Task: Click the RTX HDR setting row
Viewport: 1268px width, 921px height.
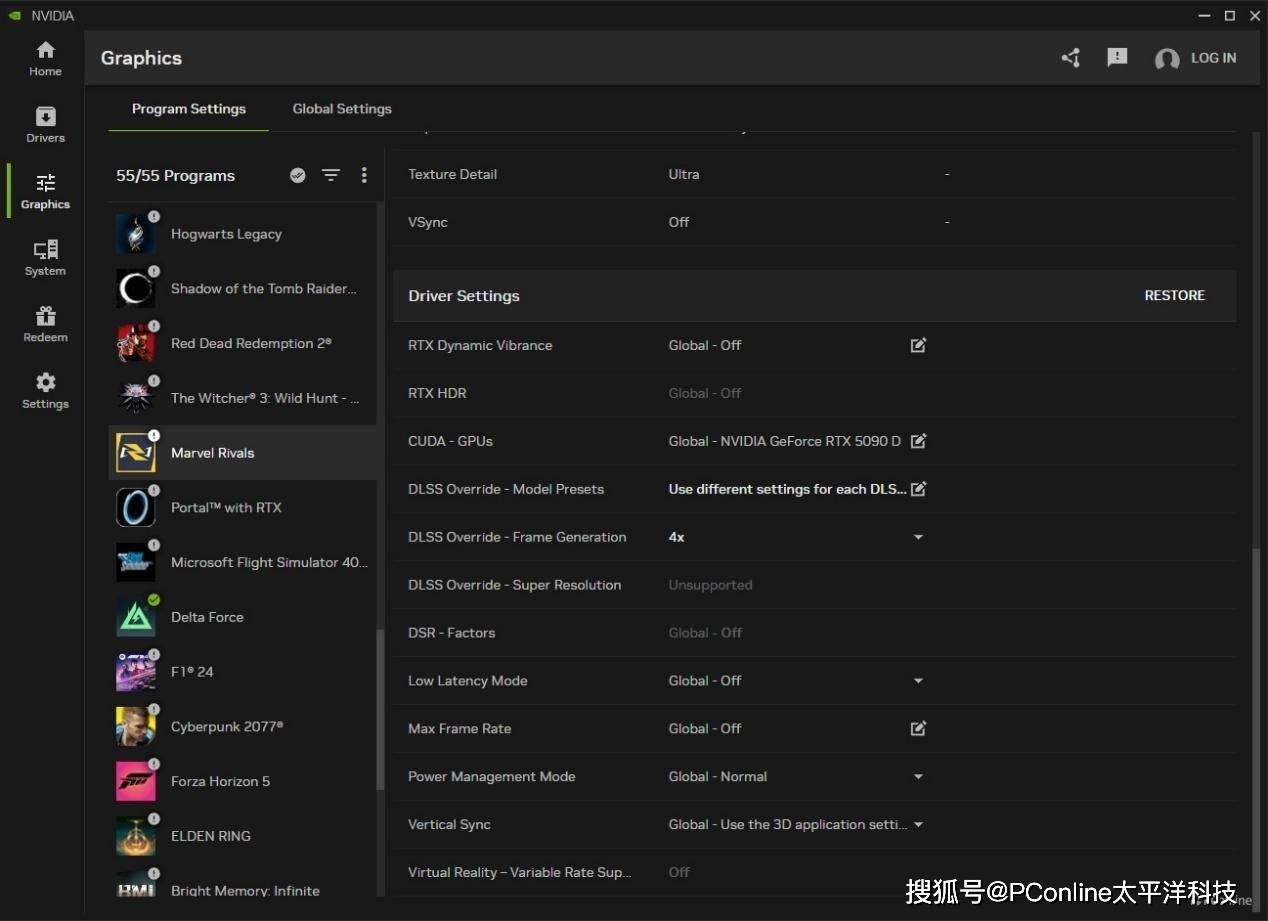Action: click(x=814, y=393)
